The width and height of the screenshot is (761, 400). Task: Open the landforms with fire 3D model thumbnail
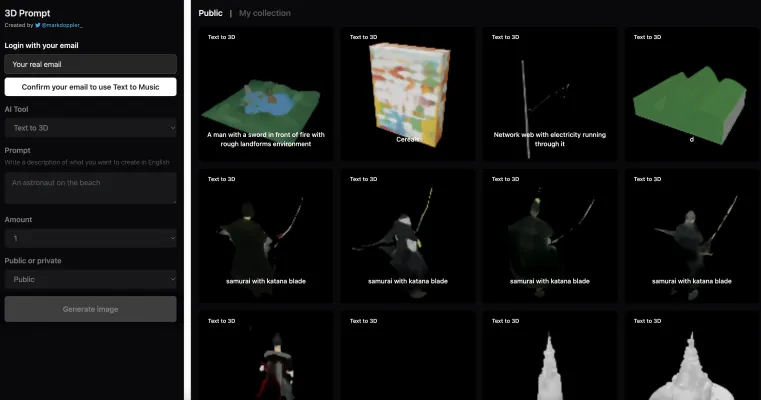click(266, 95)
